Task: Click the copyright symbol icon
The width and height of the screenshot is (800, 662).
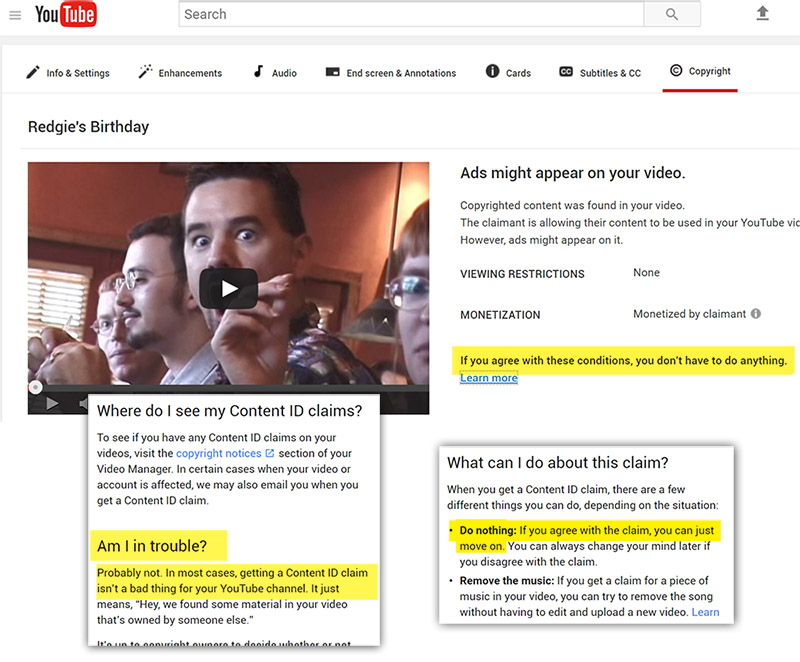Action: [676, 70]
